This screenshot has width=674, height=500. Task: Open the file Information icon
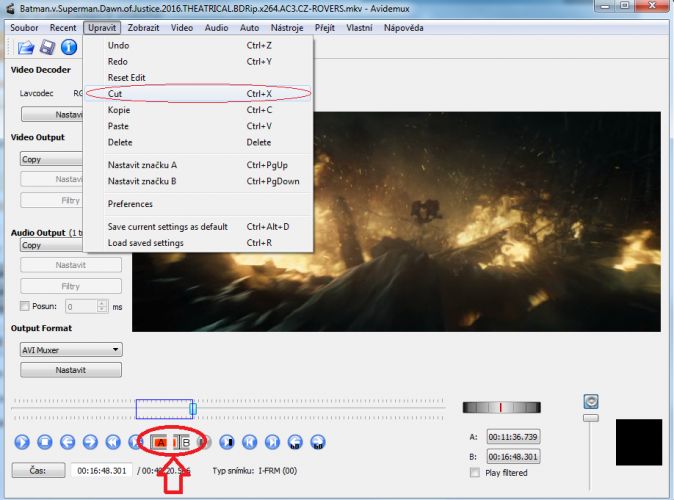(69, 47)
